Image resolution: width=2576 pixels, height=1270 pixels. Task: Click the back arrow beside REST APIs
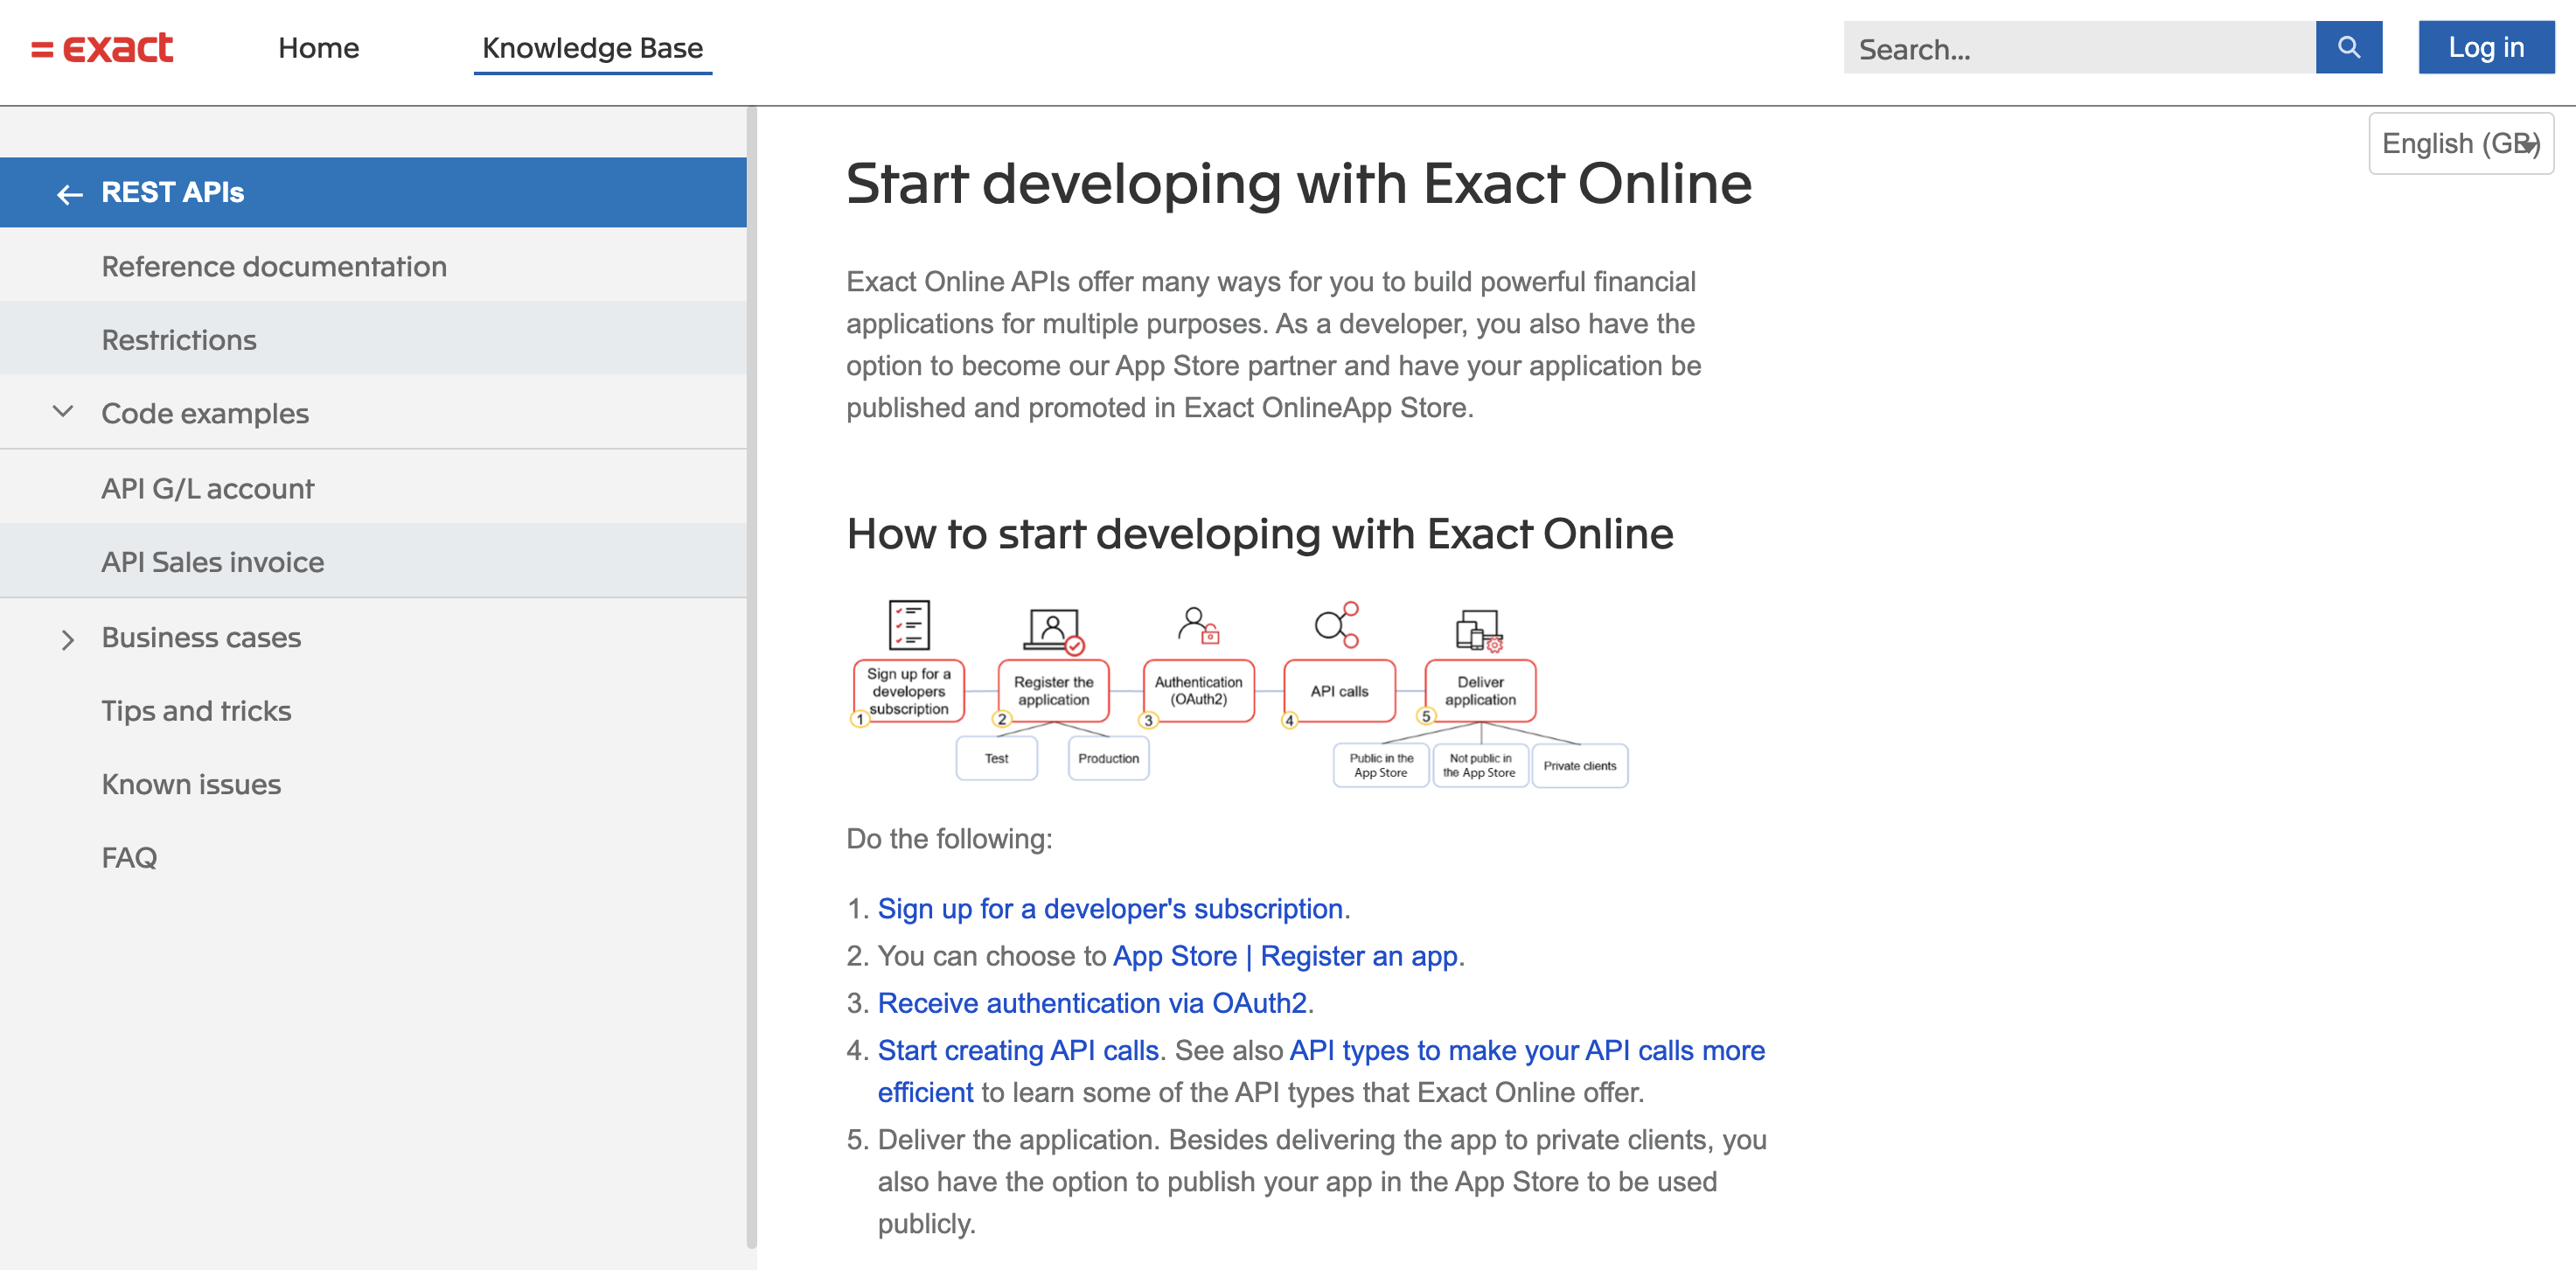(69, 193)
